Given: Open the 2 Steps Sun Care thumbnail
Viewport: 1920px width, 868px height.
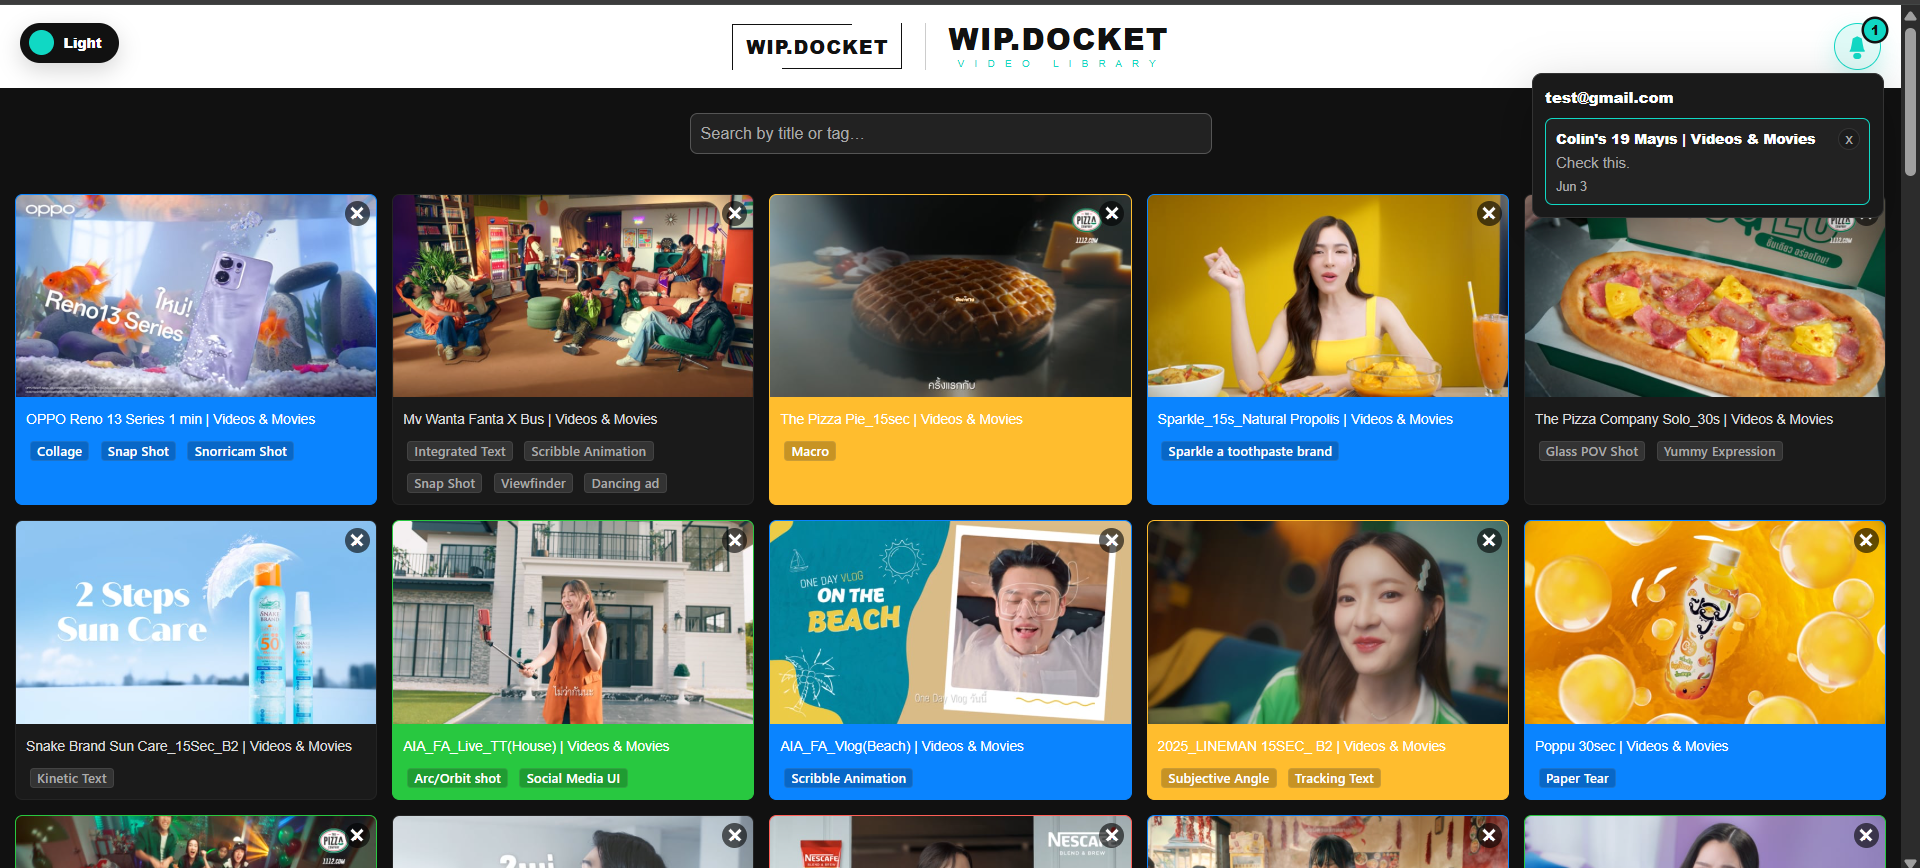Looking at the screenshot, I should pos(196,622).
